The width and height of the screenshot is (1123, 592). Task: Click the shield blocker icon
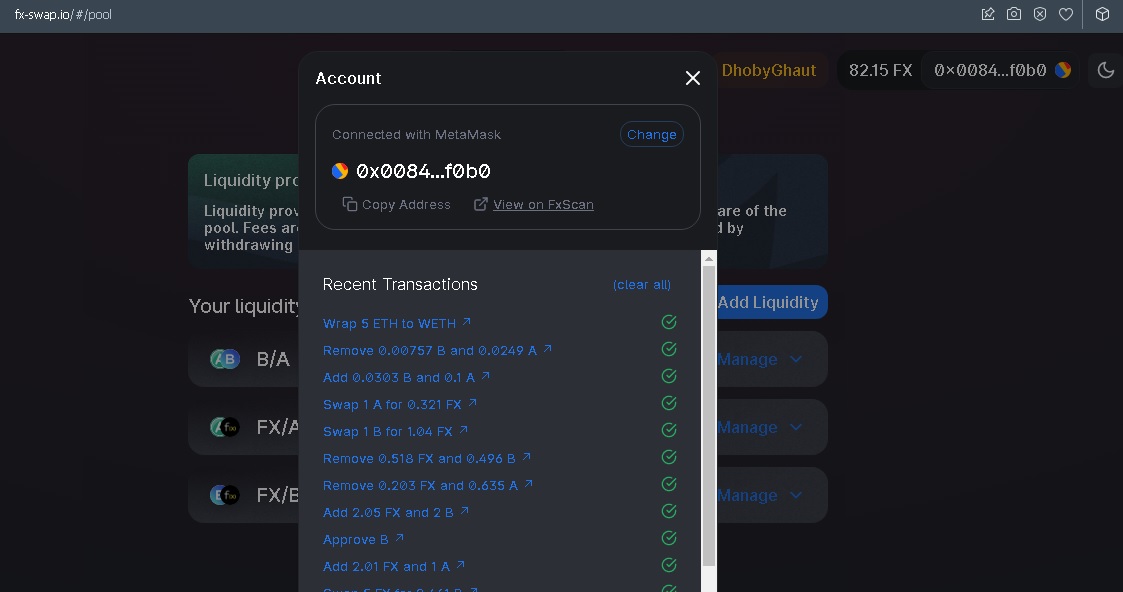coord(1040,14)
